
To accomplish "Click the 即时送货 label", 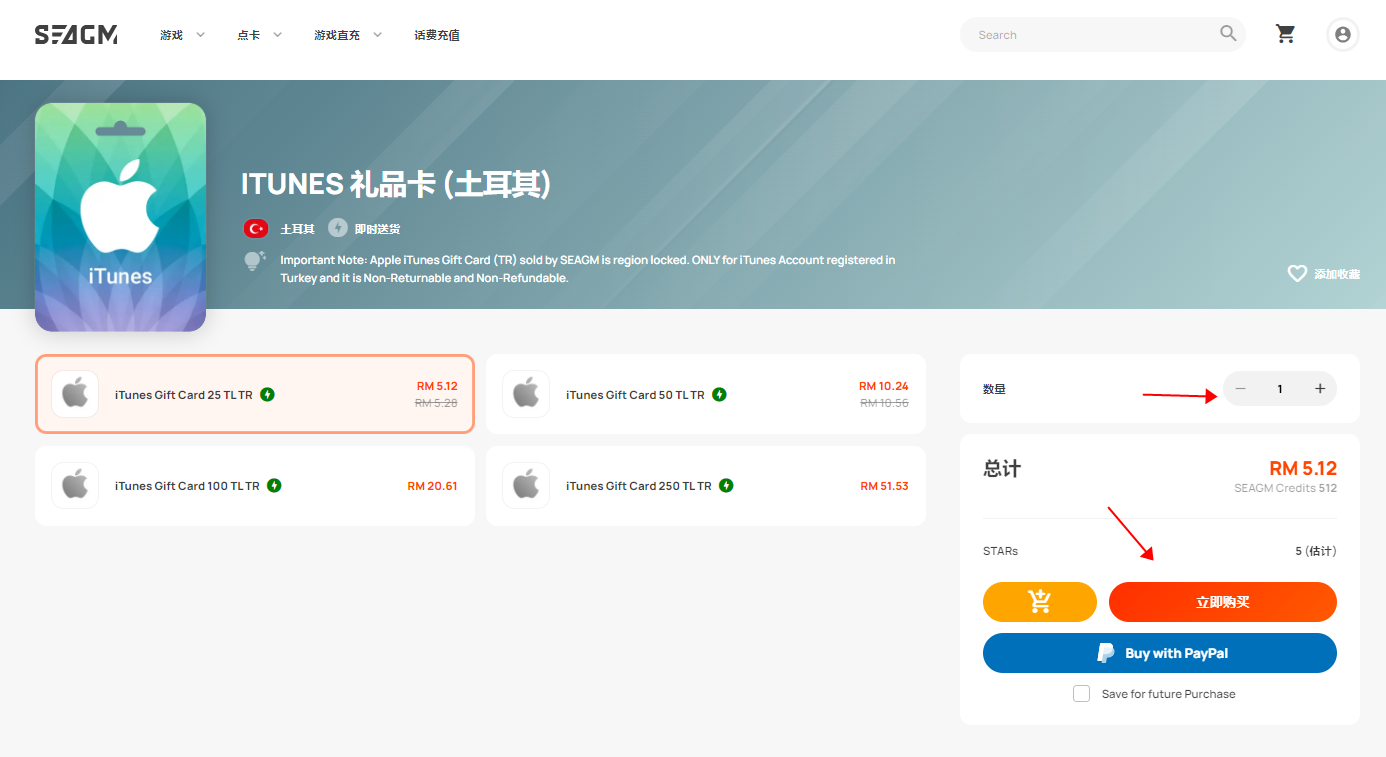I will [377, 229].
